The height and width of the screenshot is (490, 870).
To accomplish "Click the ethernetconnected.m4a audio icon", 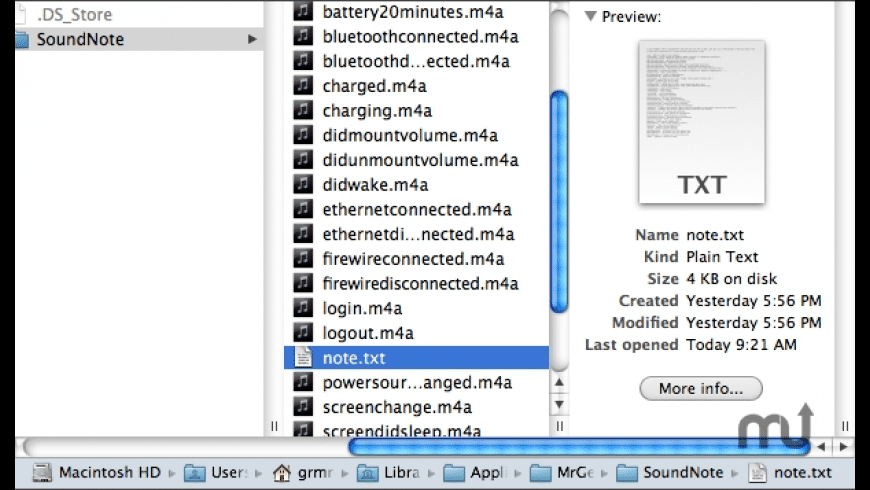I will pos(303,209).
